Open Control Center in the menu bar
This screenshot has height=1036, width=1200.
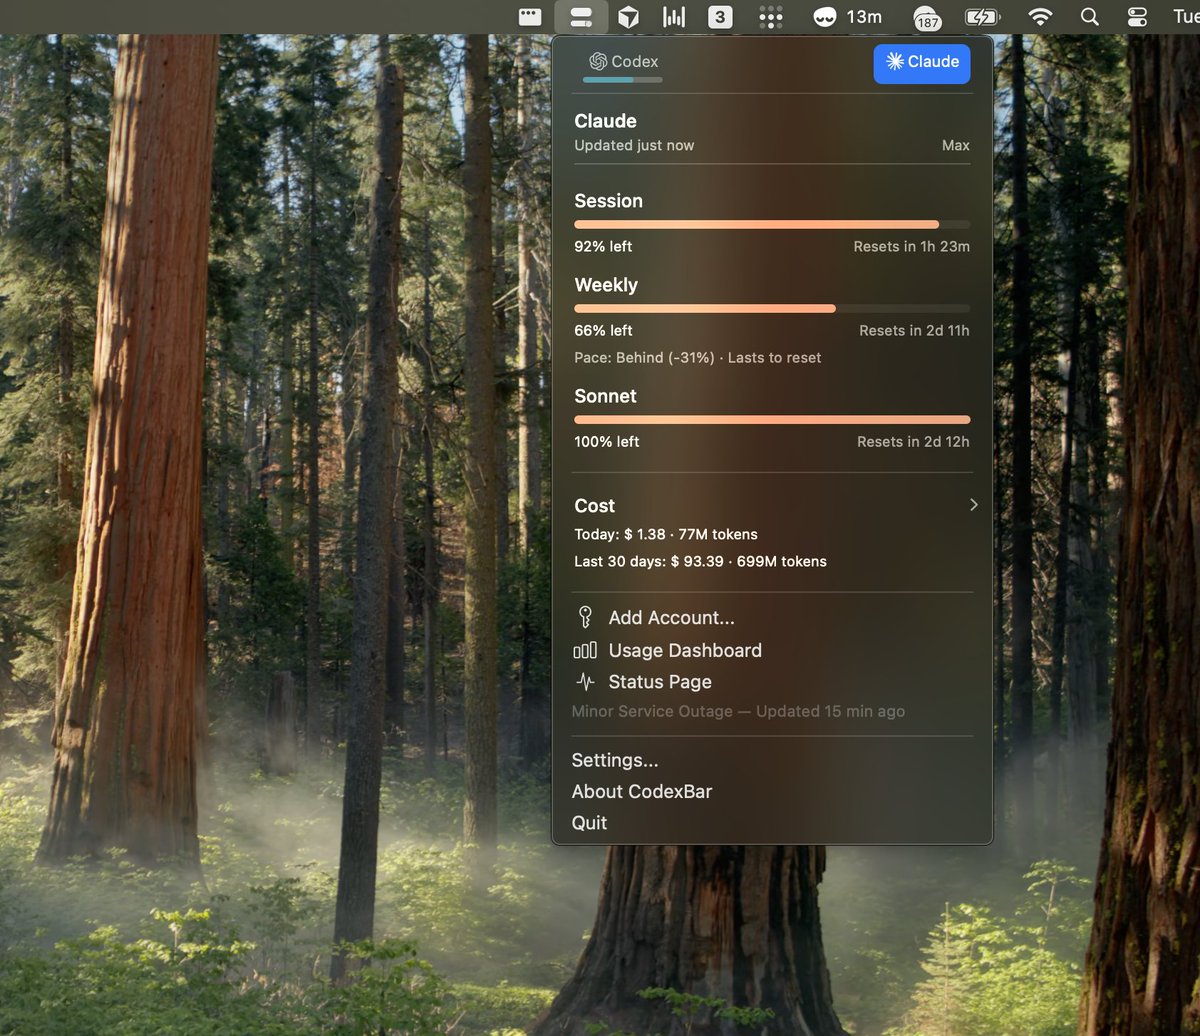[x=1137, y=17]
